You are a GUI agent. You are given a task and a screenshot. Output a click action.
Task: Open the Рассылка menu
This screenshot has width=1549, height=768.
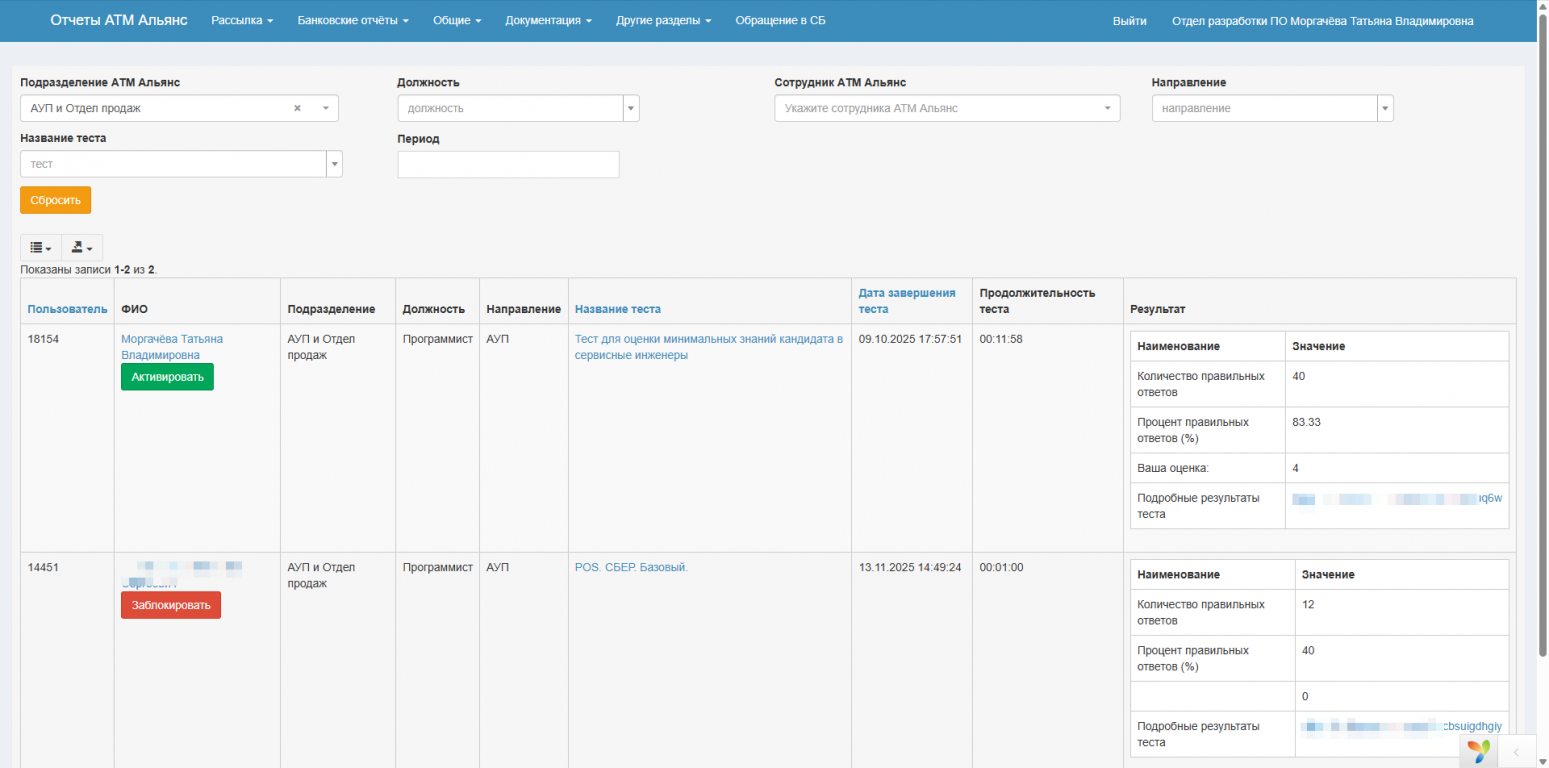click(x=242, y=21)
